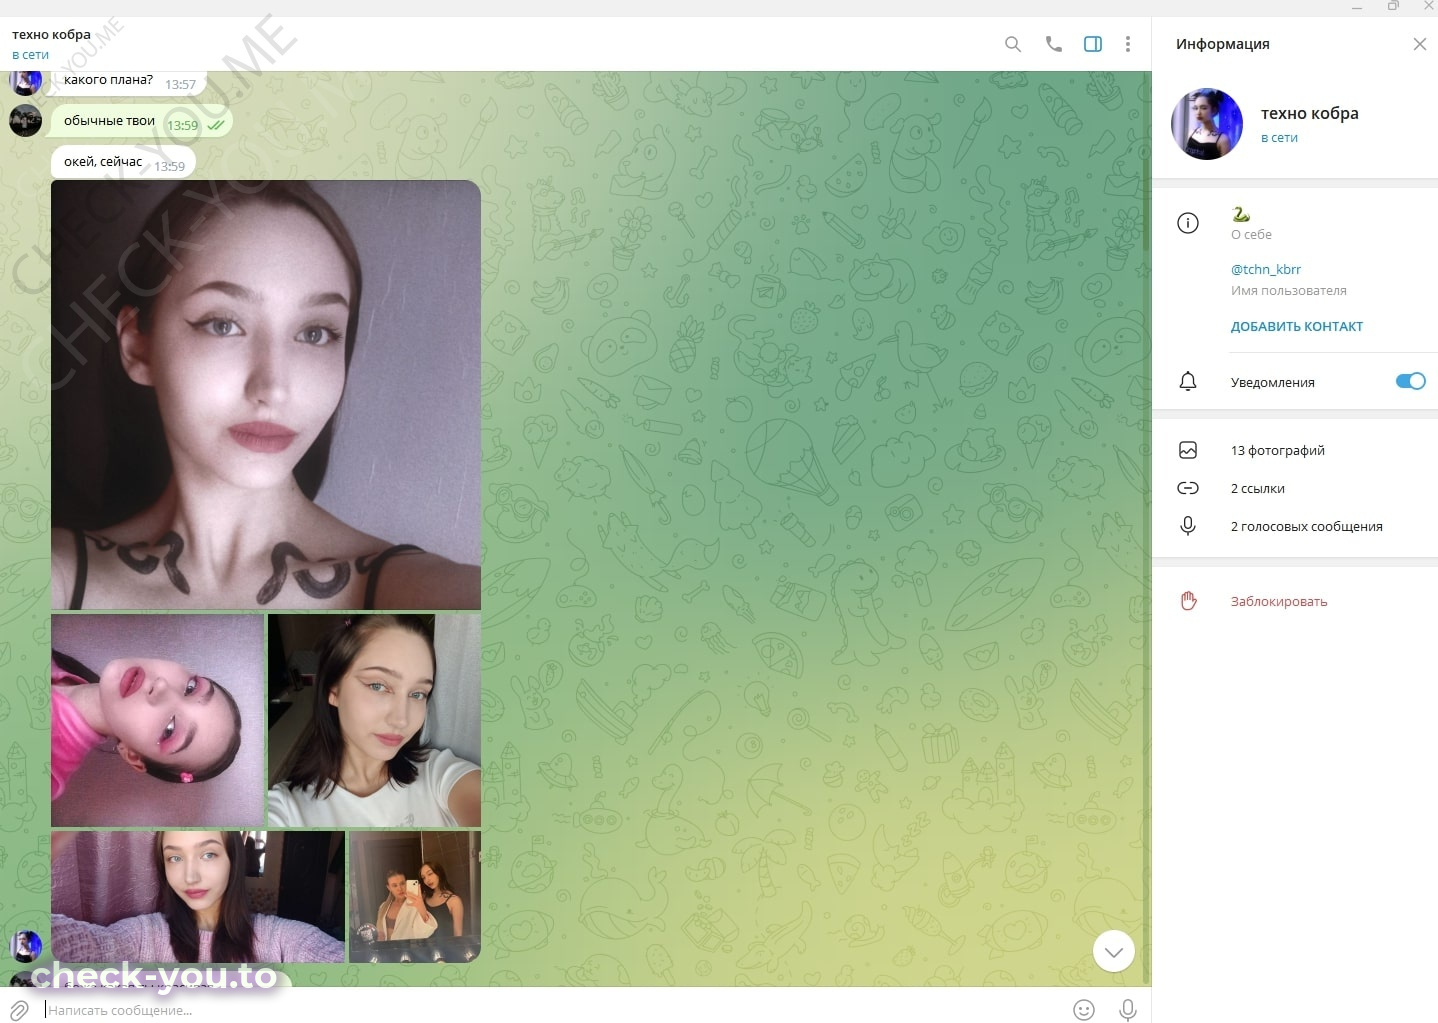Maximize or restore the Telegram window
The width and height of the screenshot is (1438, 1023).
(x=1393, y=7)
